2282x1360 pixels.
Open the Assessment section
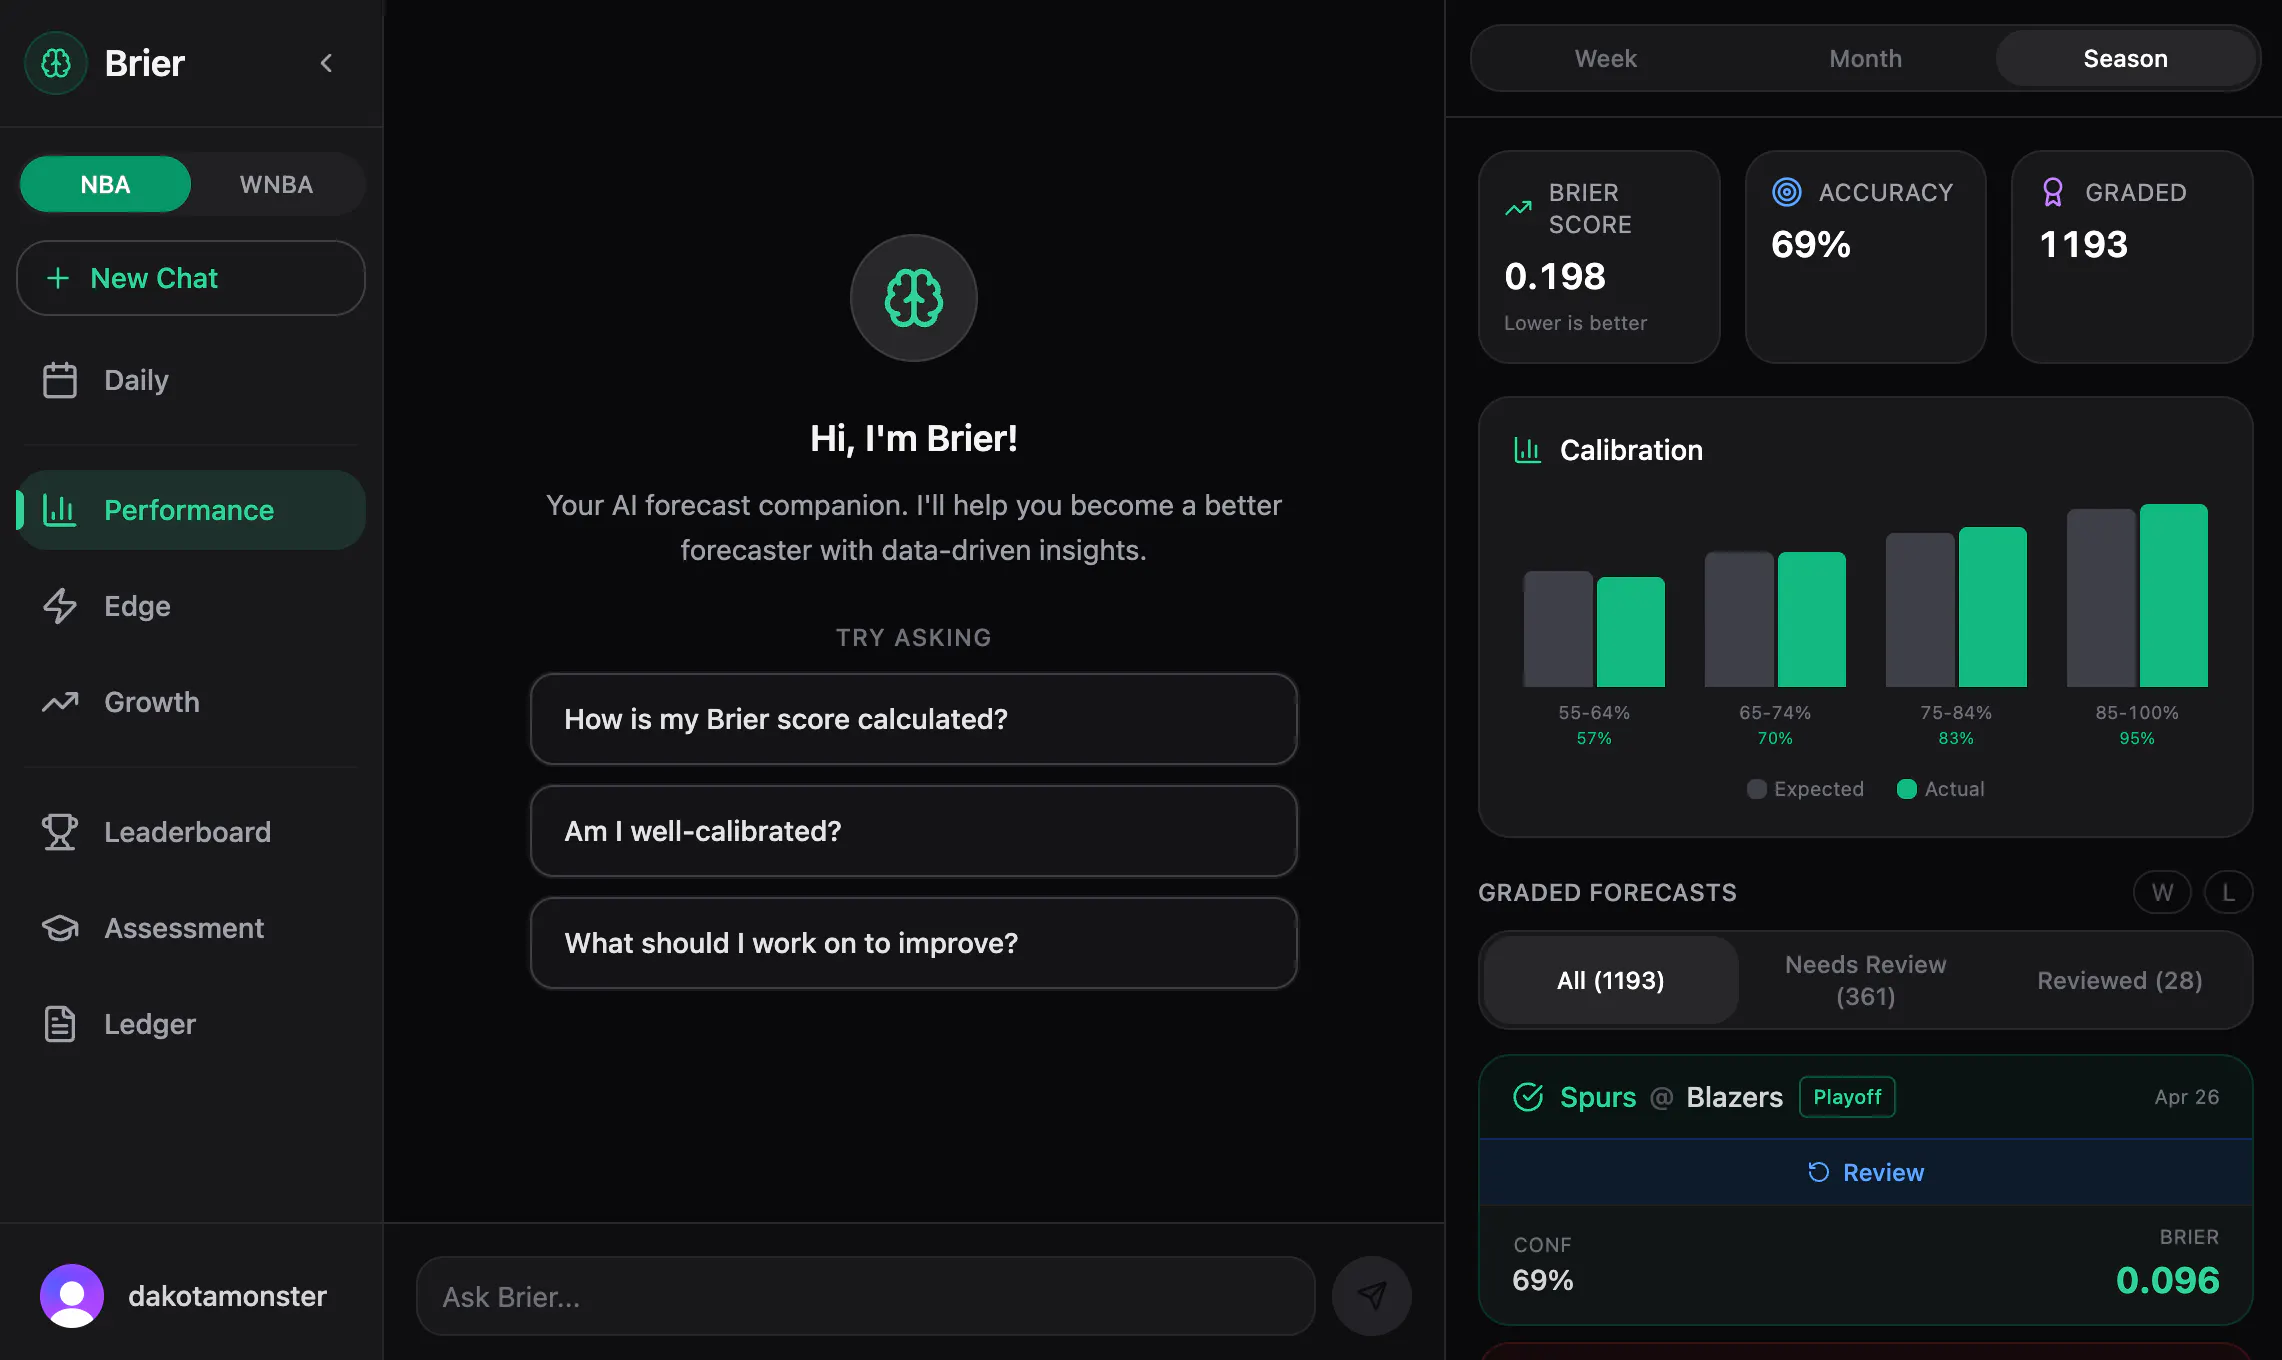click(191, 928)
